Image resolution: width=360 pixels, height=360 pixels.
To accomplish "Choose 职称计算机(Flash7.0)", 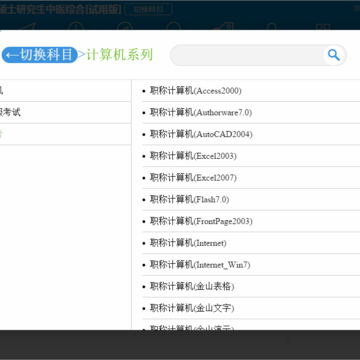I will 189,200.
